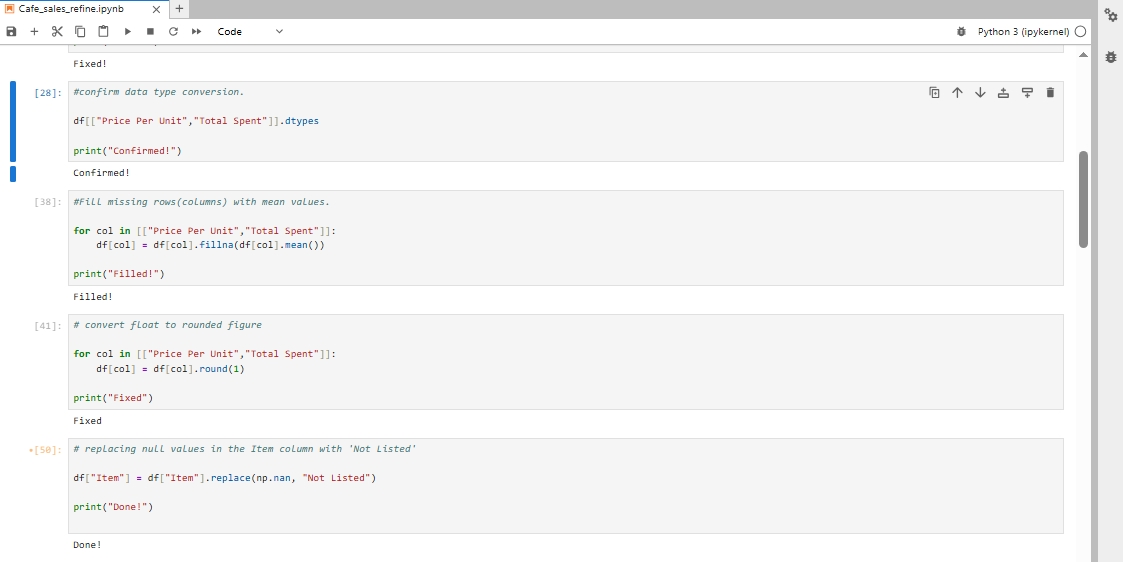The width and height of the screenshot is (1123, 562).
Task: Click the '#confirm data type conversion.' comment
Action: pos(158,92)
